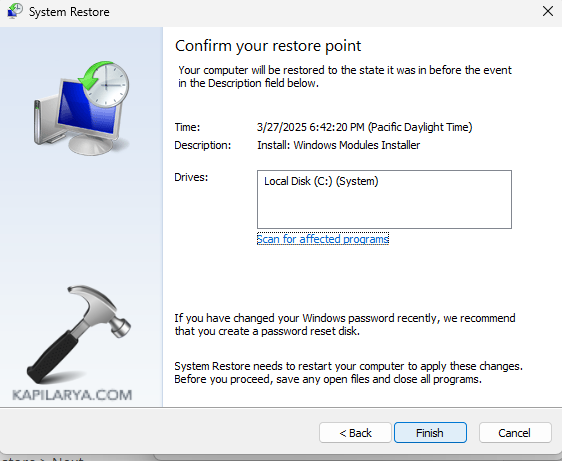Image resolution: width=562 pixels, height=461 pixels.
Task: Click the System Restore title bar icon
Action: click(x=15, y=11)
